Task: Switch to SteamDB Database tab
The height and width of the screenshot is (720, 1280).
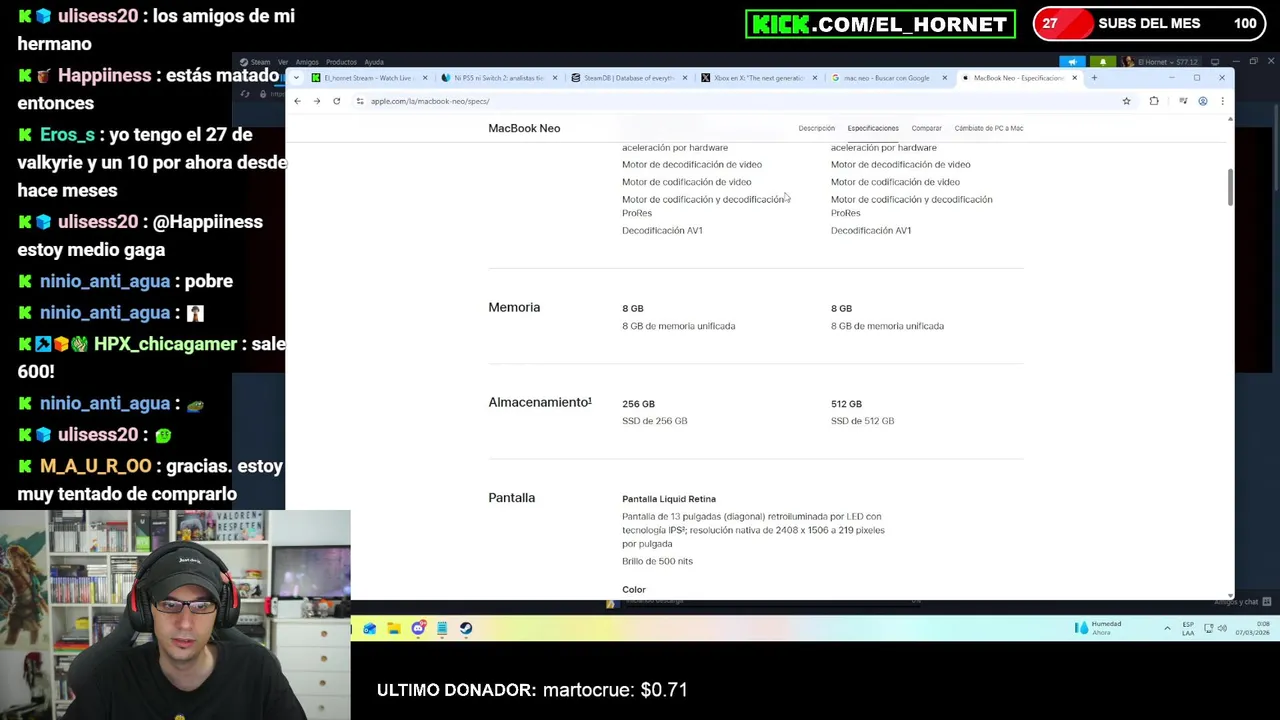Action: tap(628, 78)
